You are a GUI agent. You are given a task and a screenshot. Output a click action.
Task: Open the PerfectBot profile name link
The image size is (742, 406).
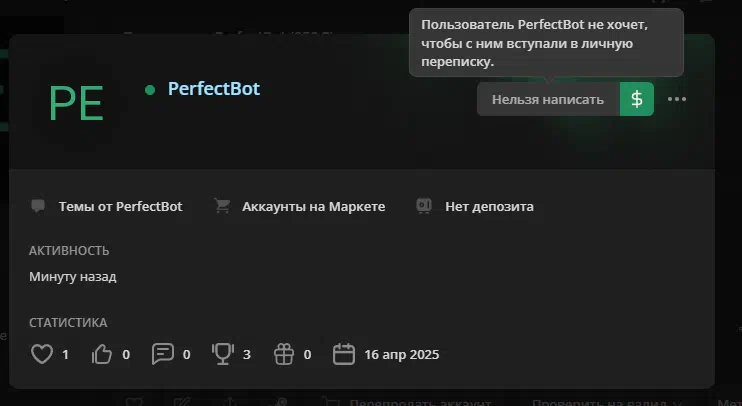tap(214, 88)
